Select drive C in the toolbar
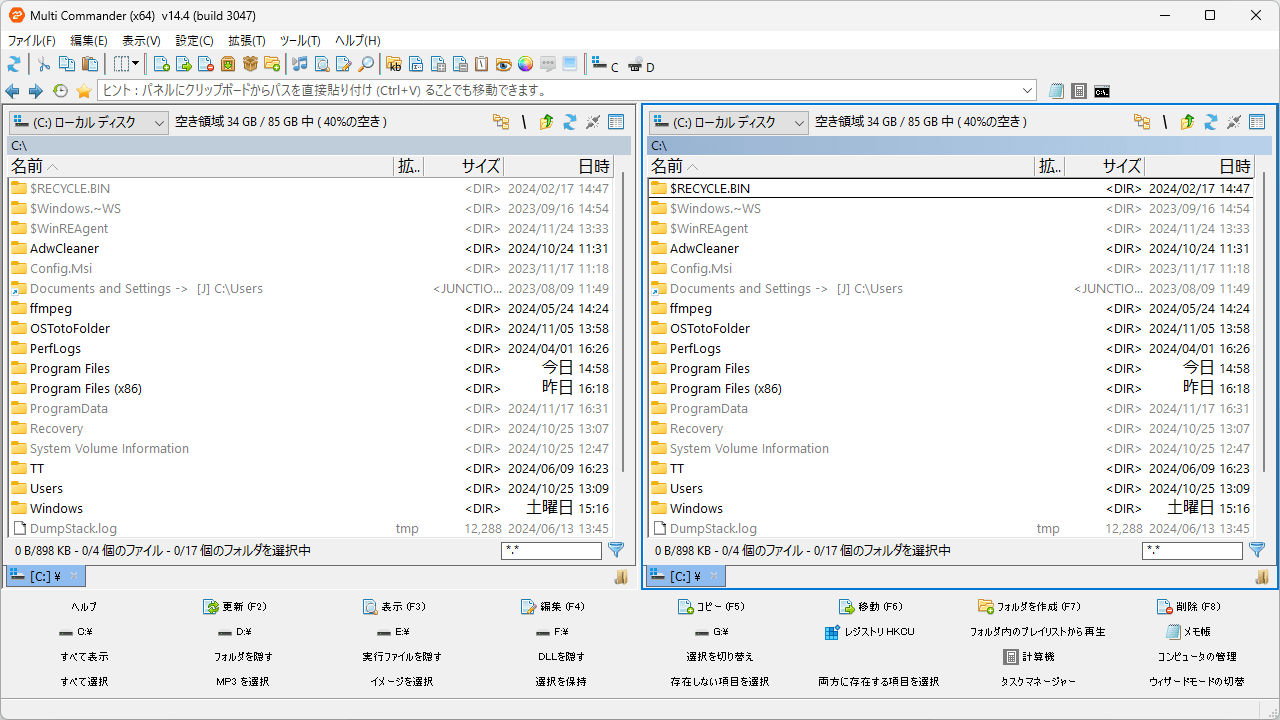 tap(605, 65)
